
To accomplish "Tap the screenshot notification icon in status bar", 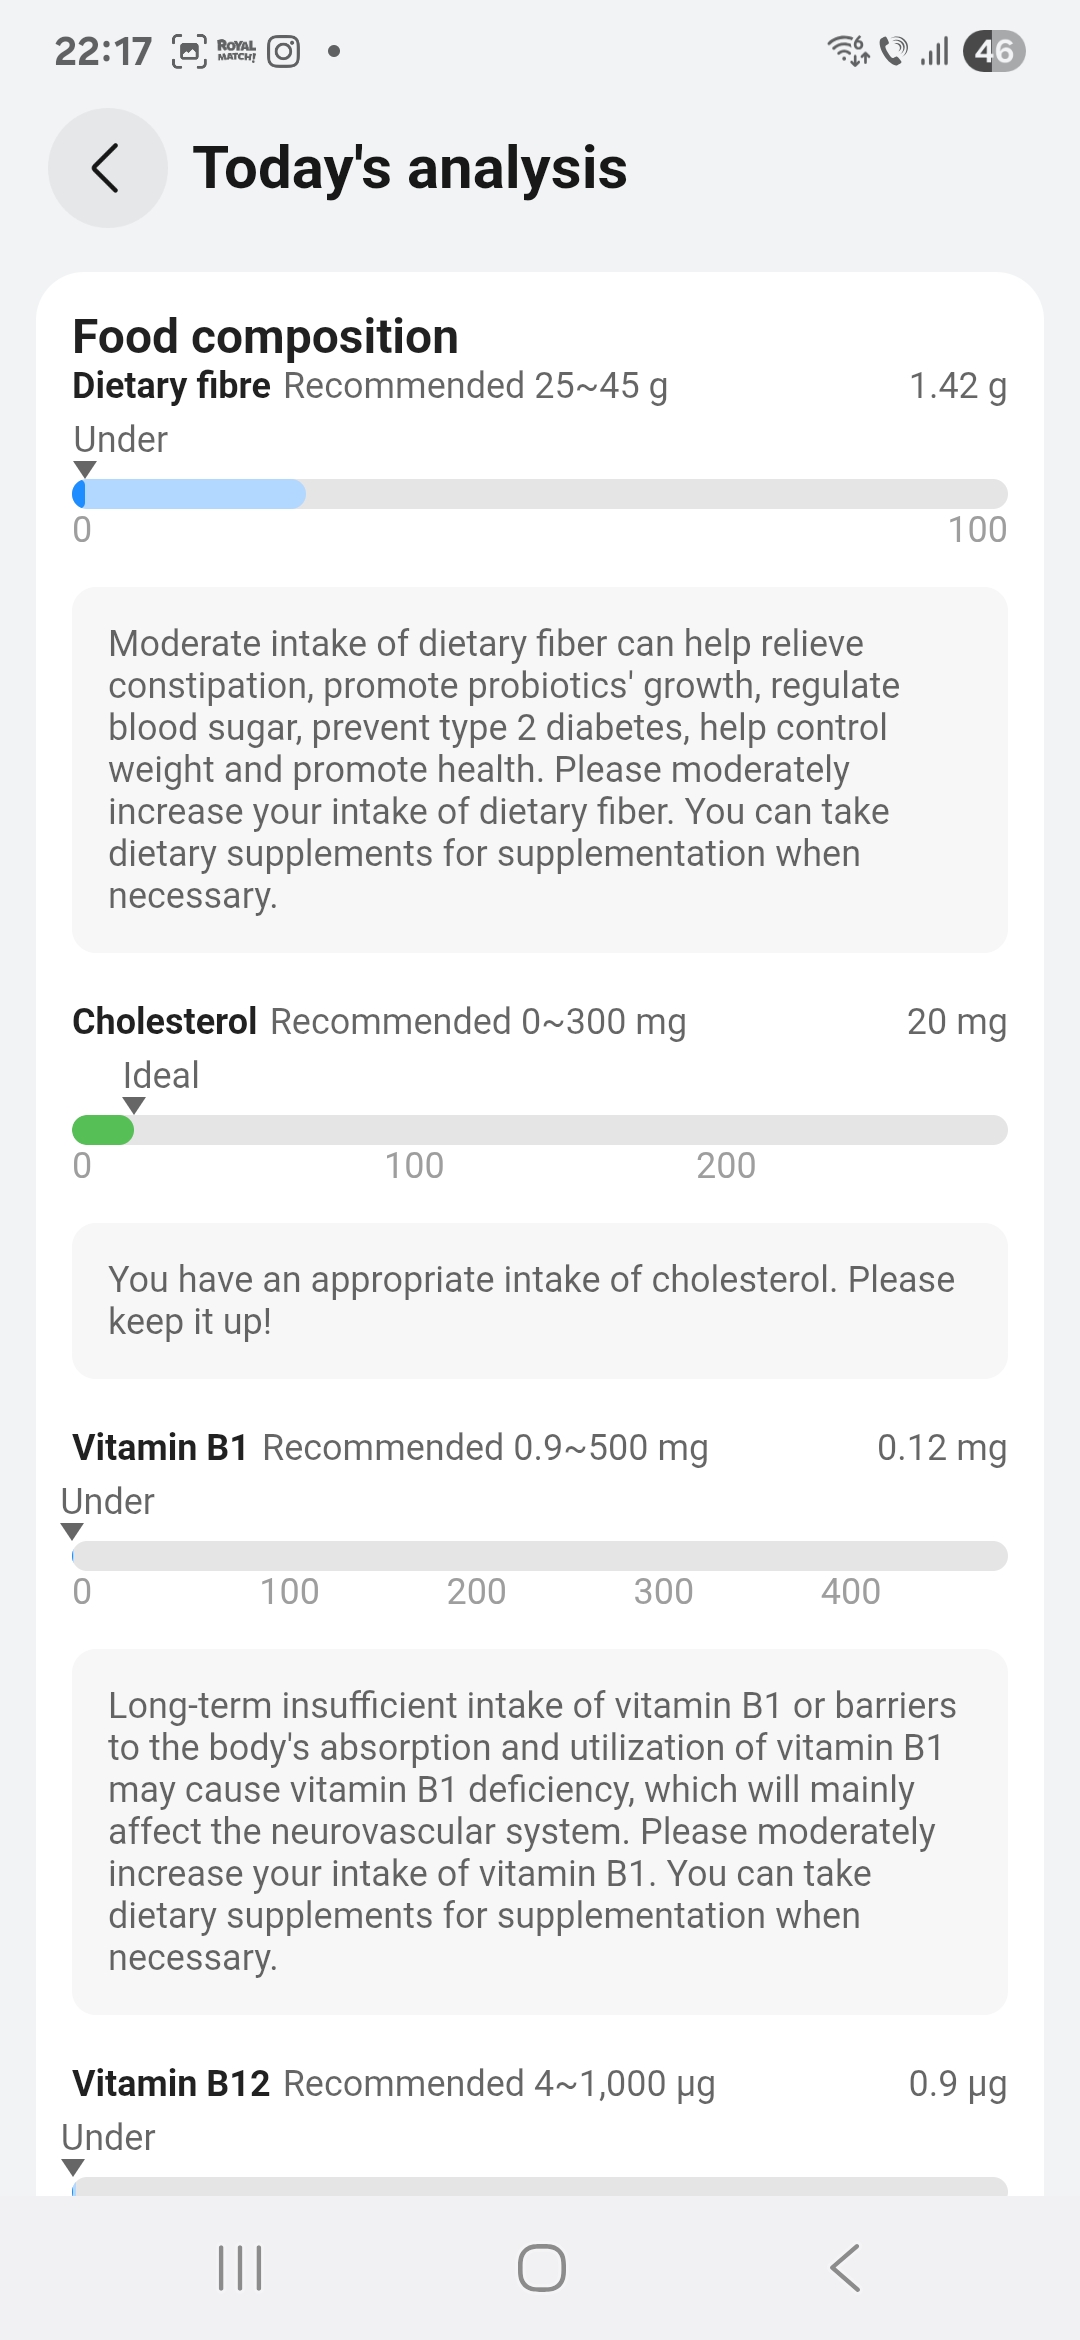I will [x=190, y=51].
